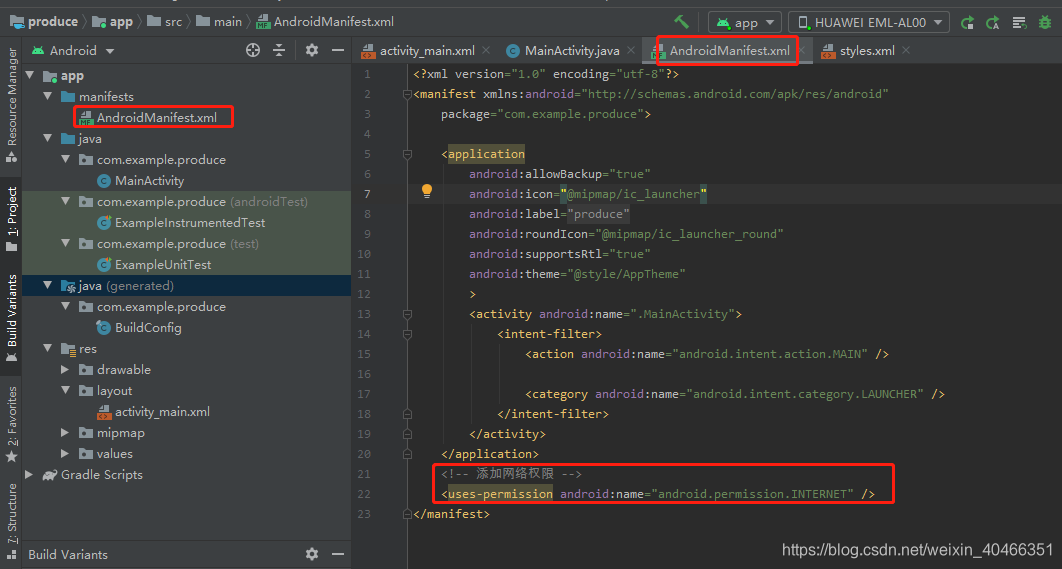The width and height of the screenshot is (1062, 569).
Task: Fold the manifest tag at line 2
Action: [407, 94]
